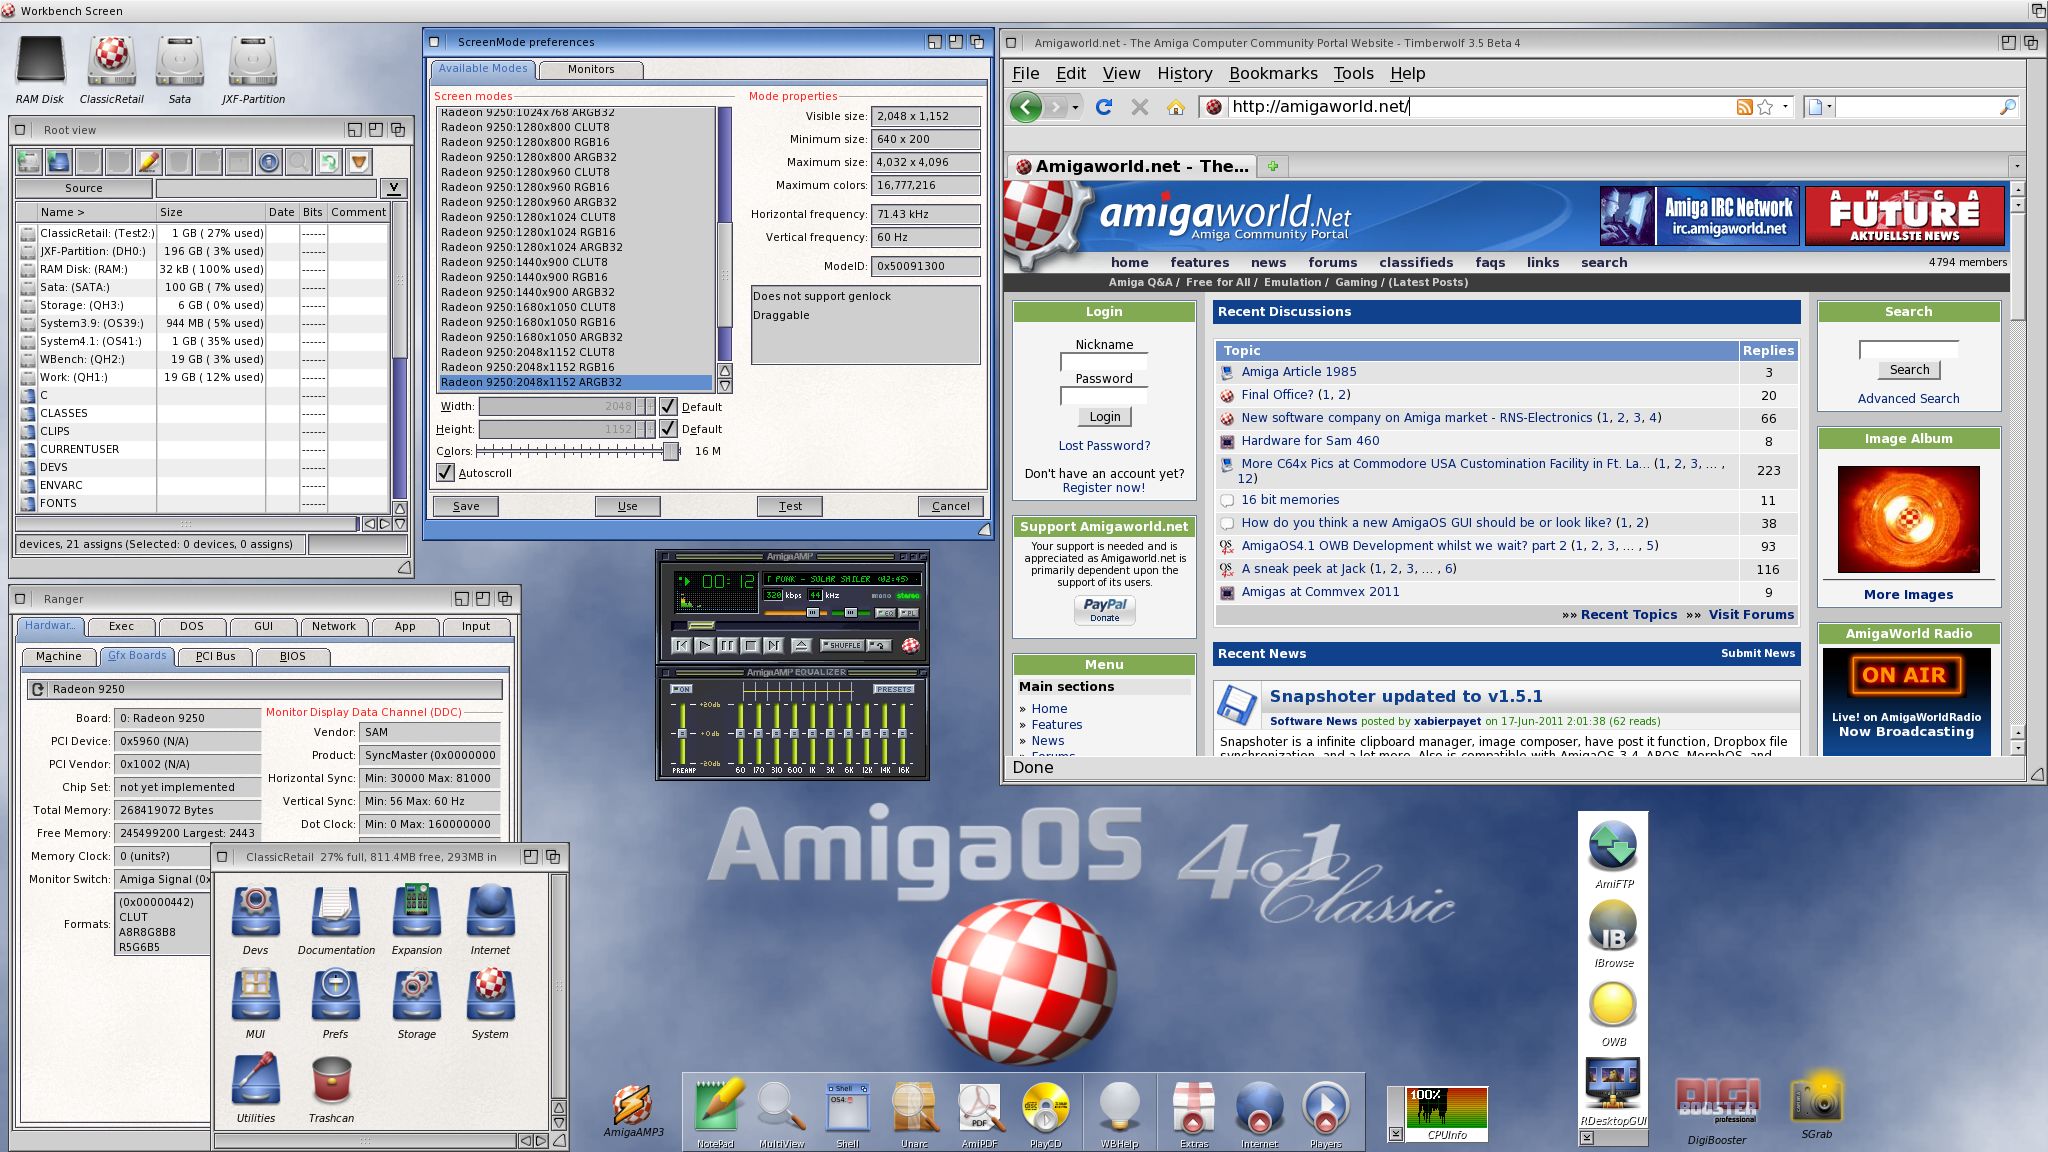Reload the page in Timberwolf
Screen dimensions: 2048x1152
1104,107
